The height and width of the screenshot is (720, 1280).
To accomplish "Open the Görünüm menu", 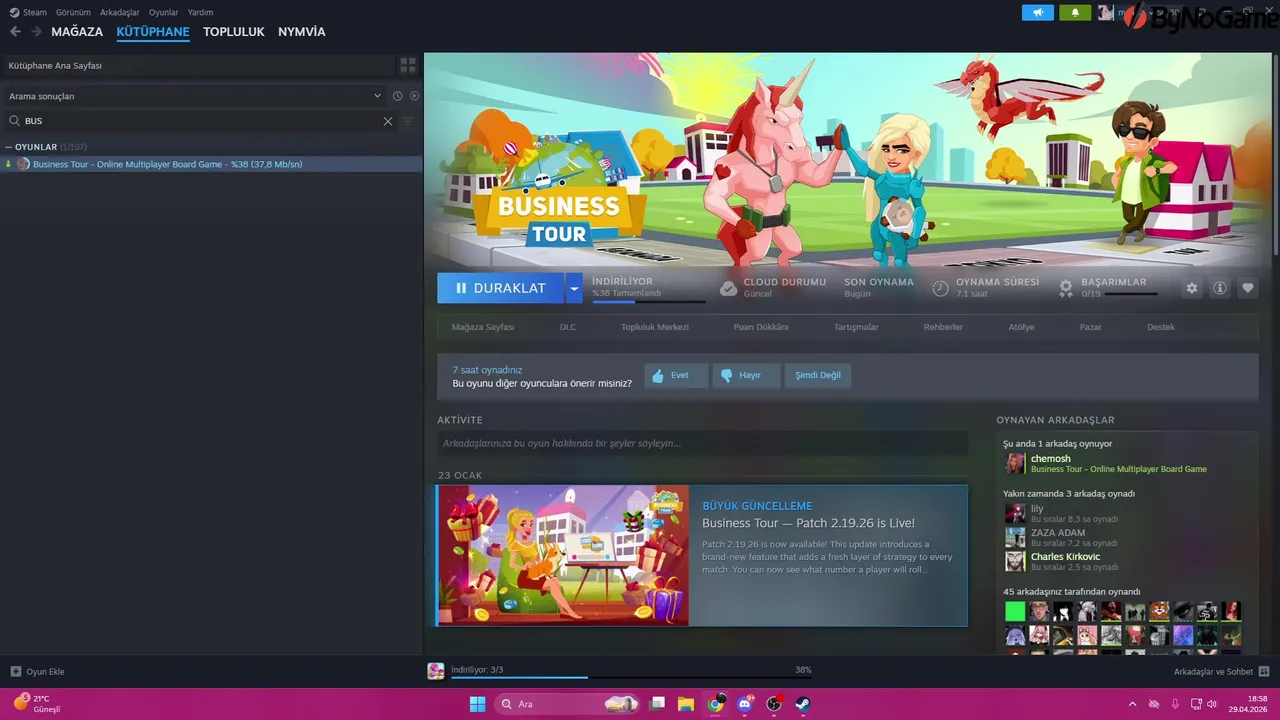I will (x=73, y=12).
